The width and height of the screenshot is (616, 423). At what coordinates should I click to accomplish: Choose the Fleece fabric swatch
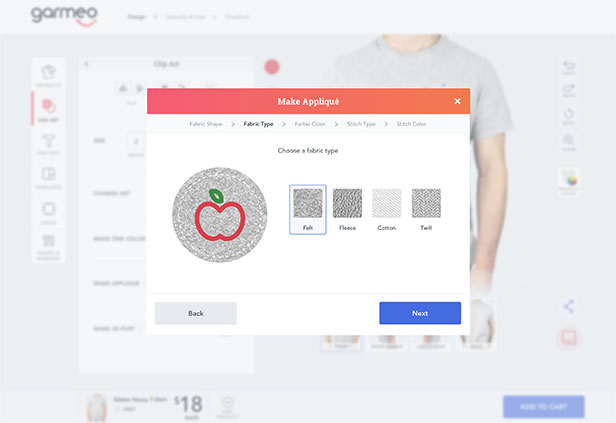(x=347, y=209)
